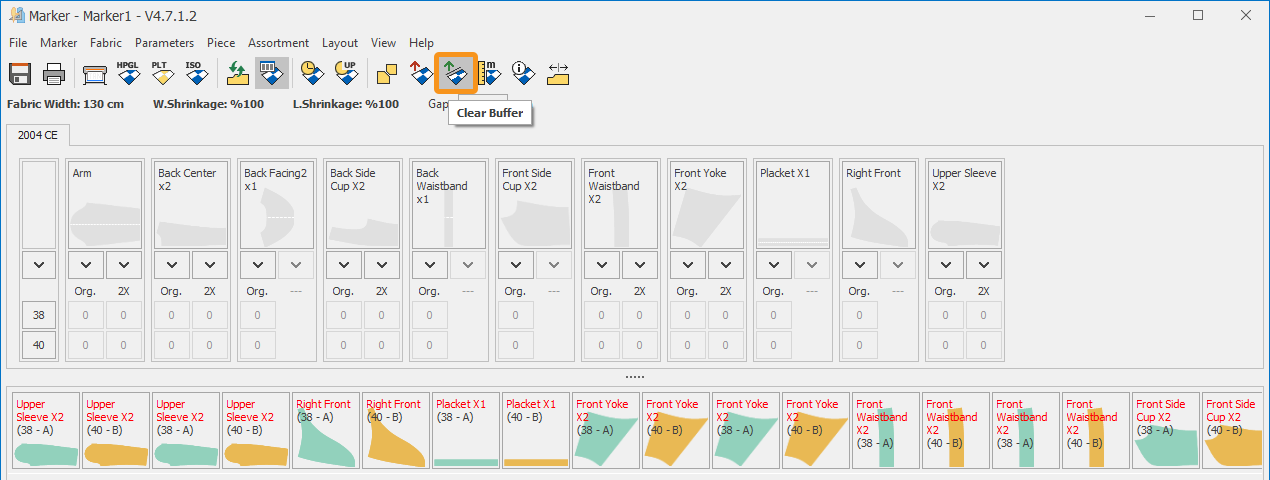
Task: Click the info marker icon
Action: [x=523, y=73]
